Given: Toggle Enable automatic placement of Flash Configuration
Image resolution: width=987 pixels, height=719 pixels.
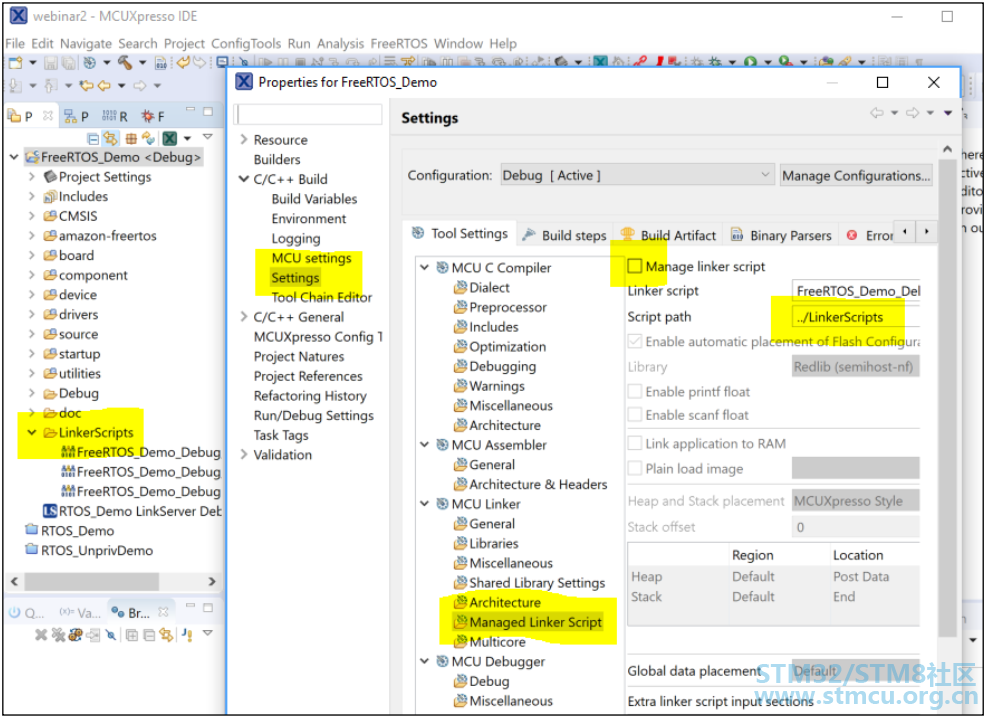Looking at the screenshot, I should point(634,342).
